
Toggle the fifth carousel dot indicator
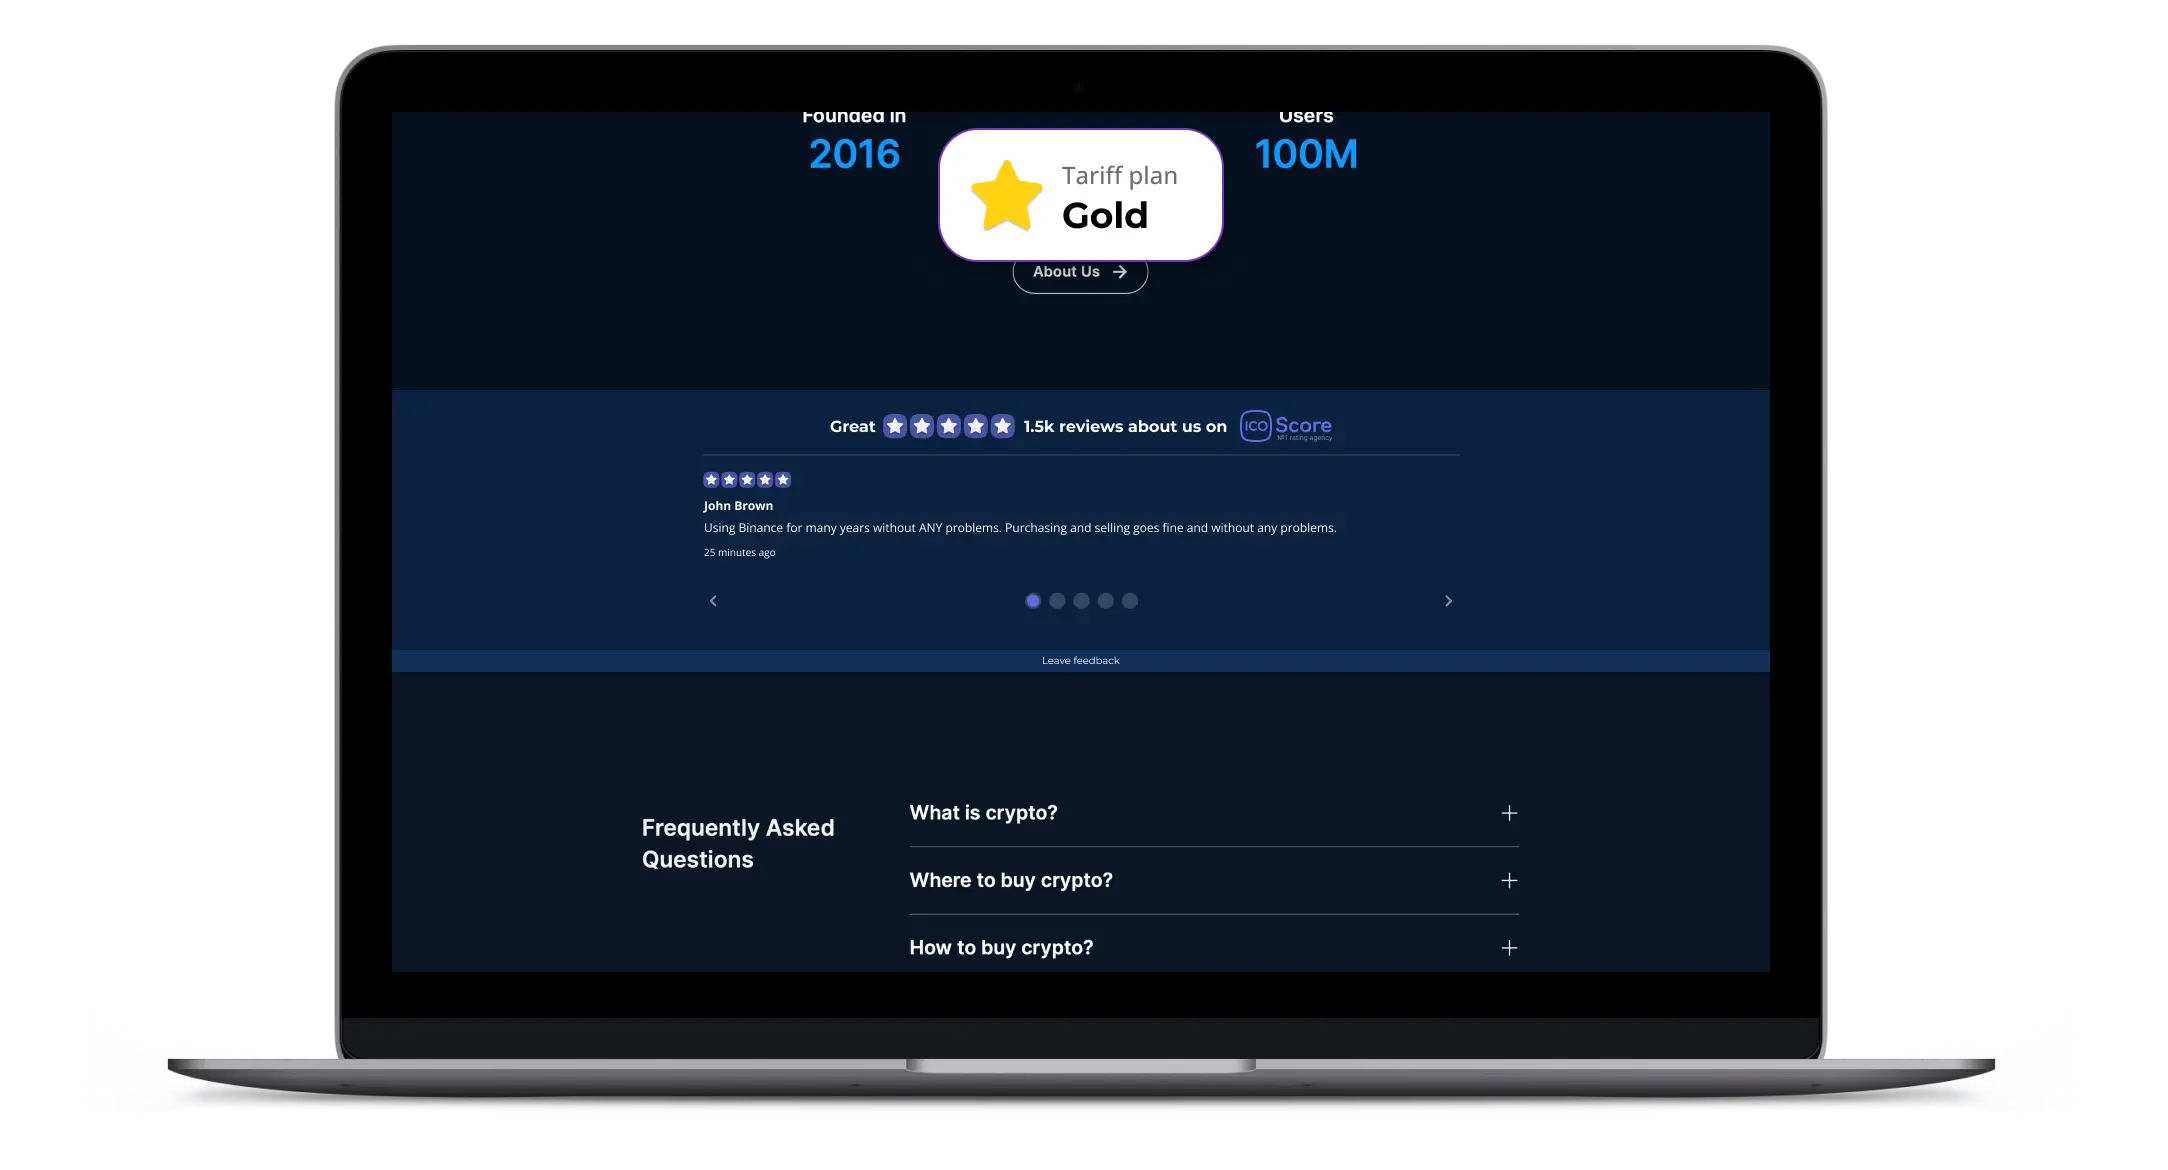pos(1128,601)
